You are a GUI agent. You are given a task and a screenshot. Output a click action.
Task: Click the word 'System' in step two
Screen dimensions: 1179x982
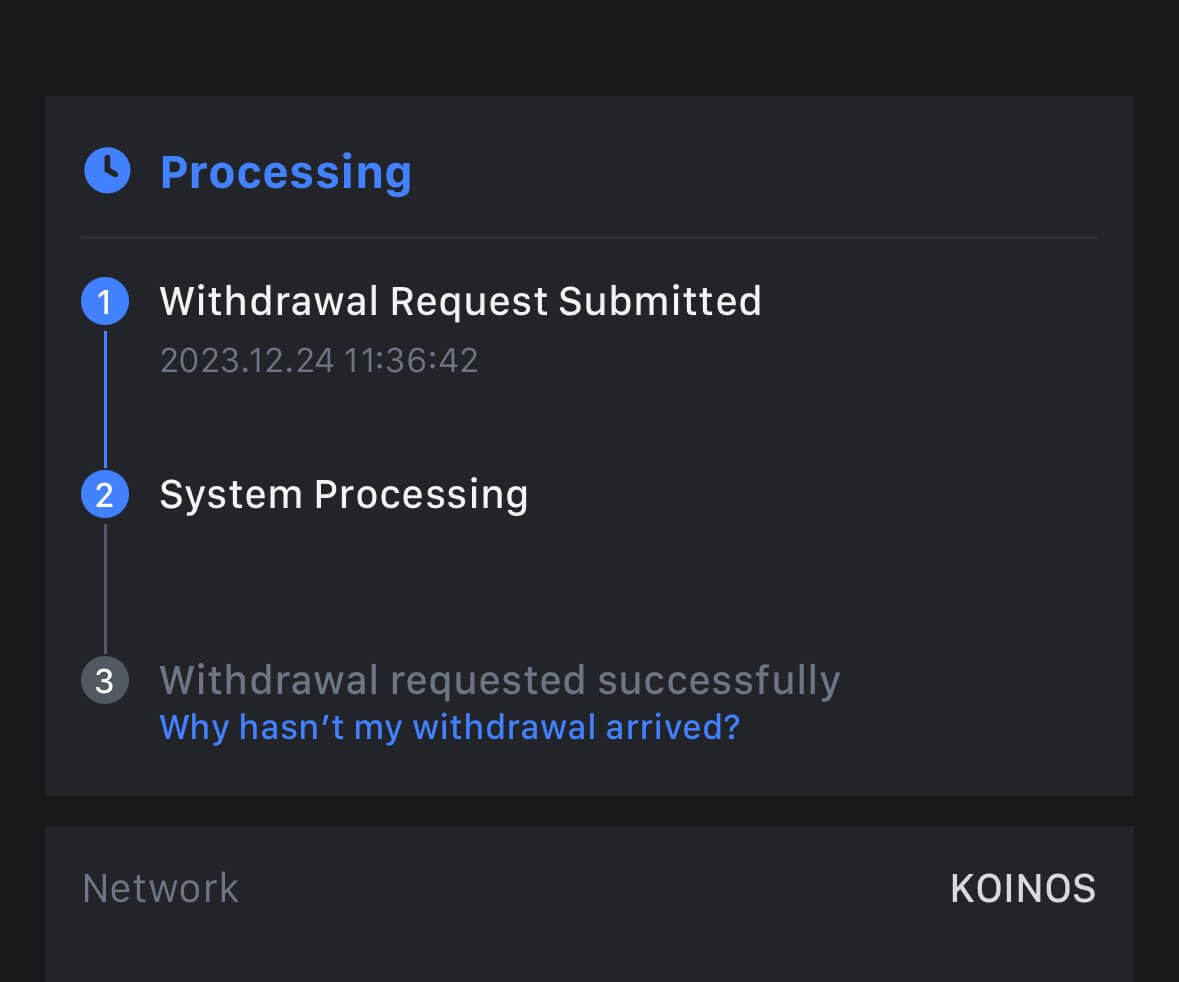pos(231,495)
